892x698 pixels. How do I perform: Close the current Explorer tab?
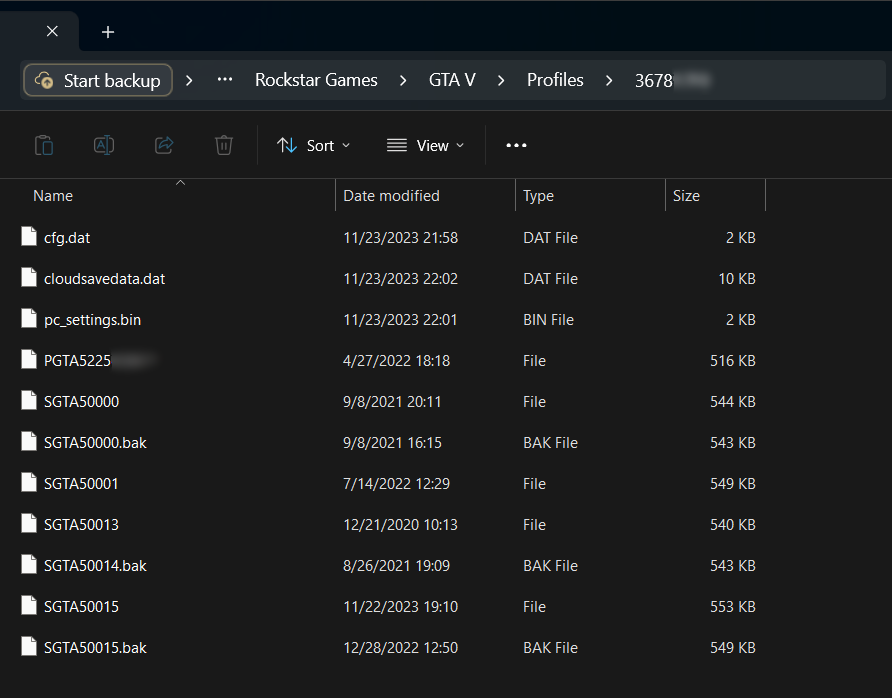pyautogui.click(x=52, y=32)
